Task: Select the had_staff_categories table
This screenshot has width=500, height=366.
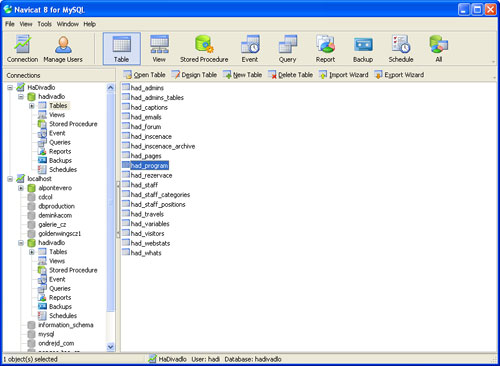Action: click(x=156, y=194)
